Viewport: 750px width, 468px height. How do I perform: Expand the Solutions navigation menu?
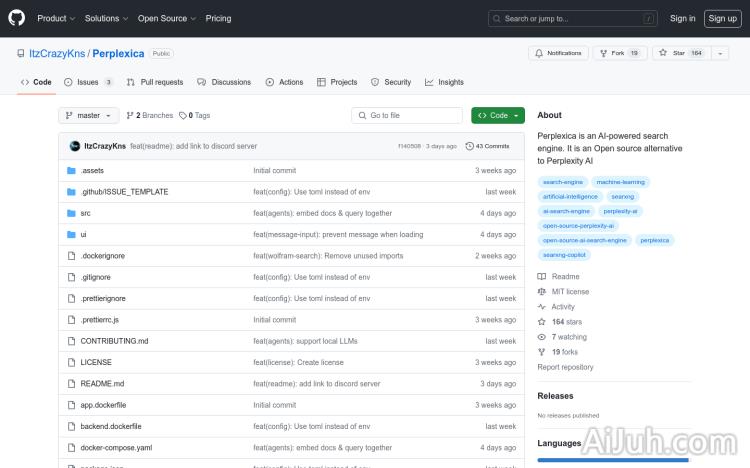[x=105, y=18]
